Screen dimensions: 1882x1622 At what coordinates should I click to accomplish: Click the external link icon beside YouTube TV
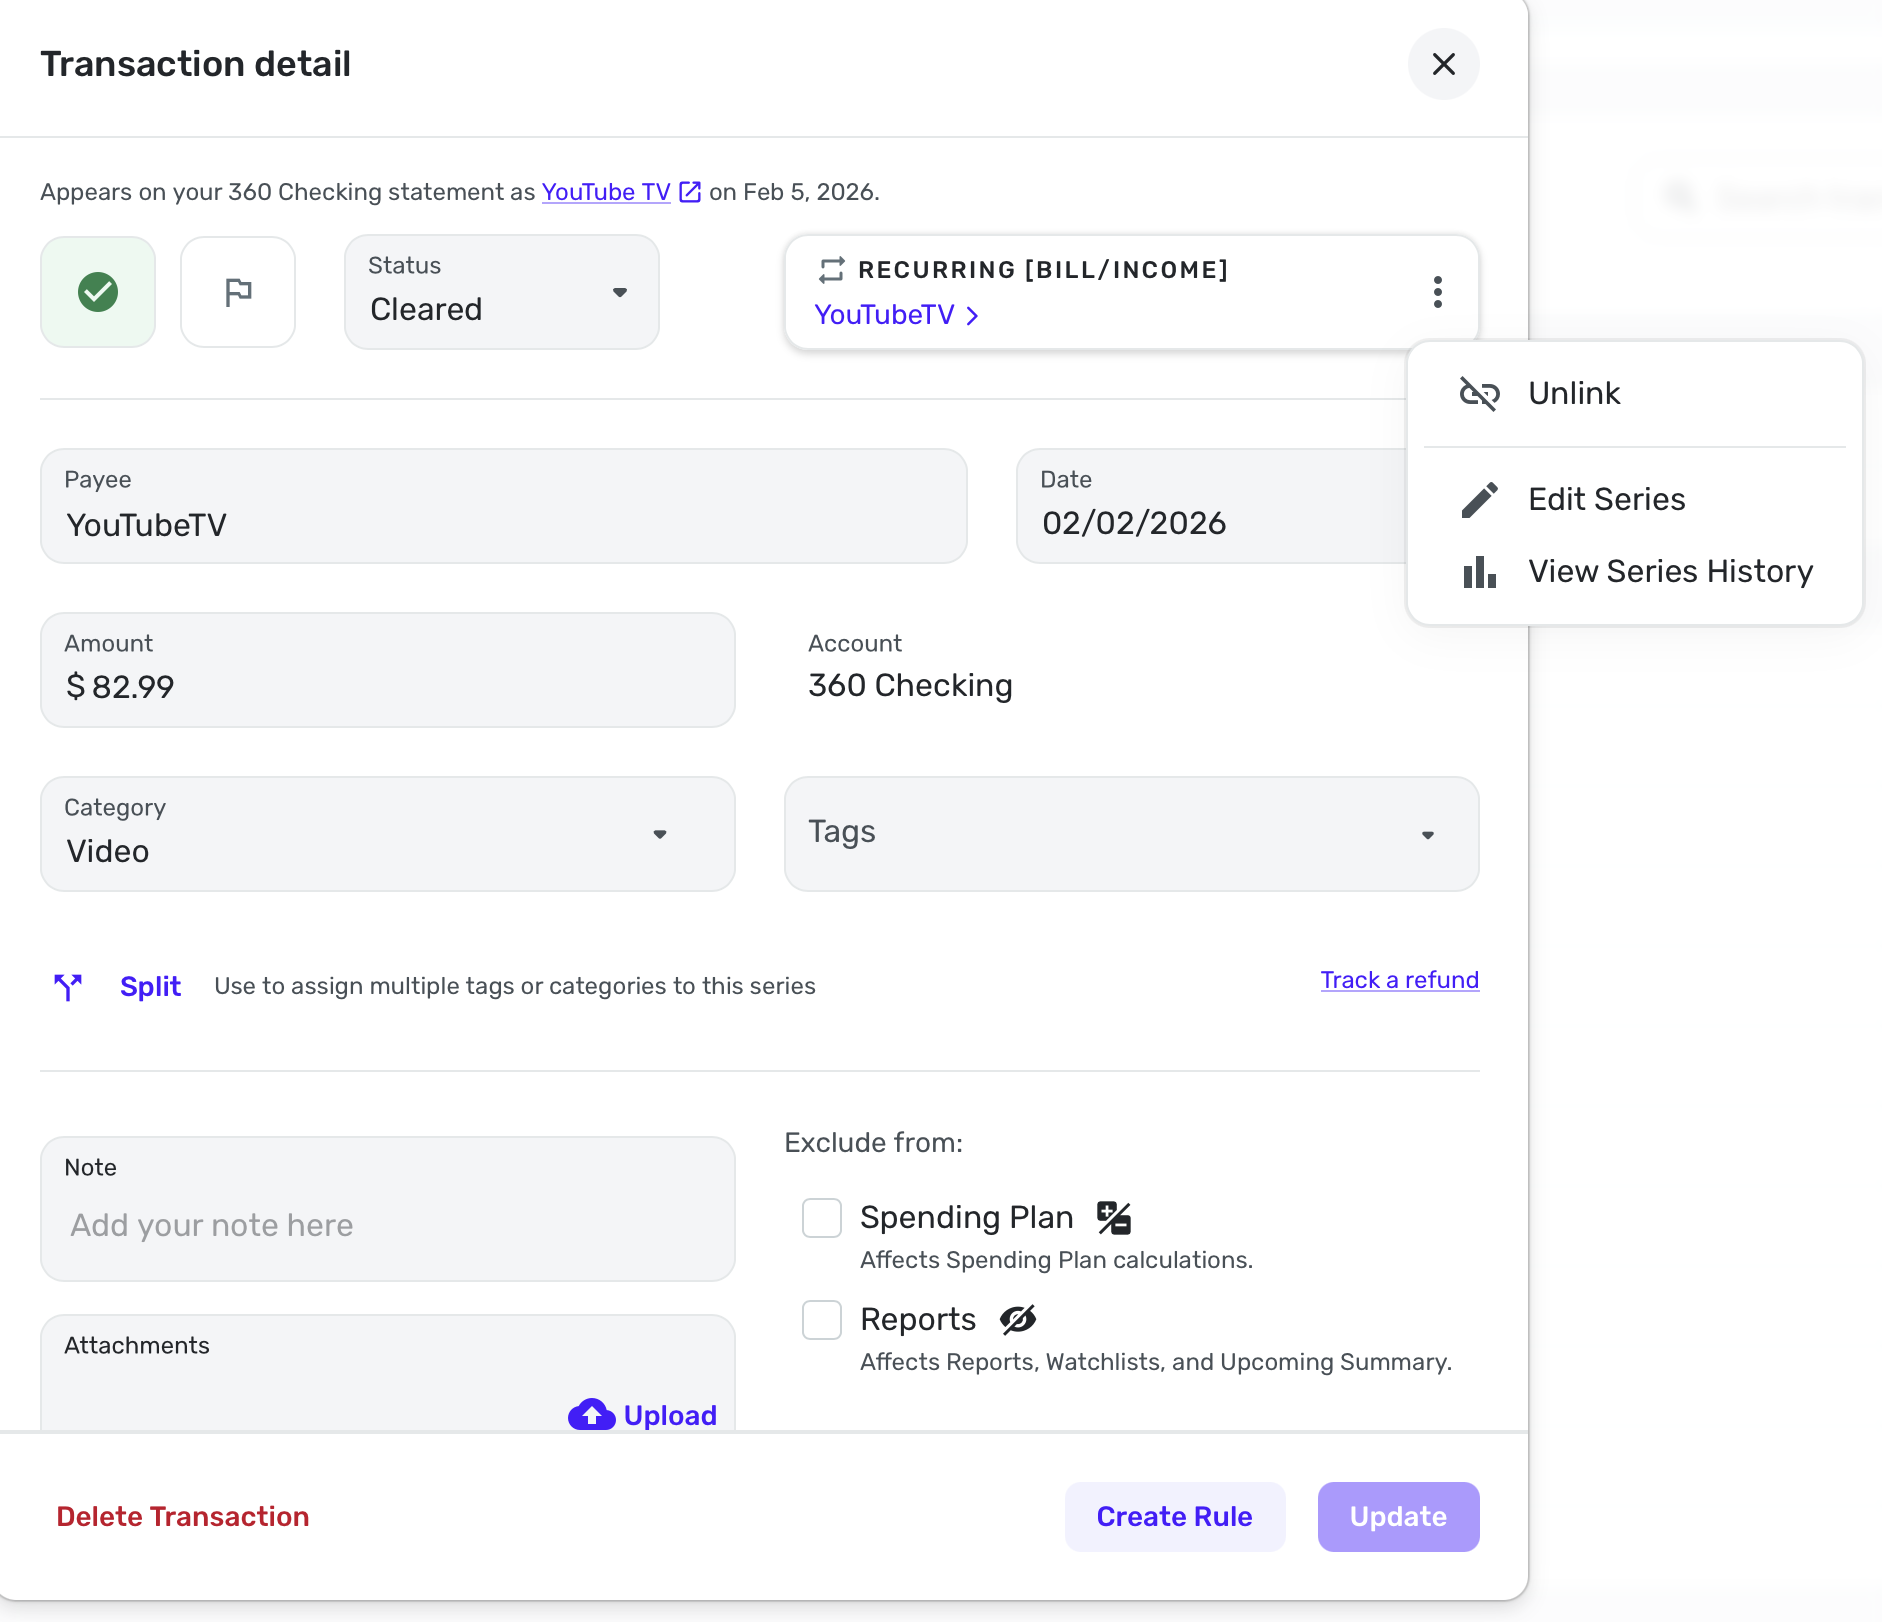[690, 192]
